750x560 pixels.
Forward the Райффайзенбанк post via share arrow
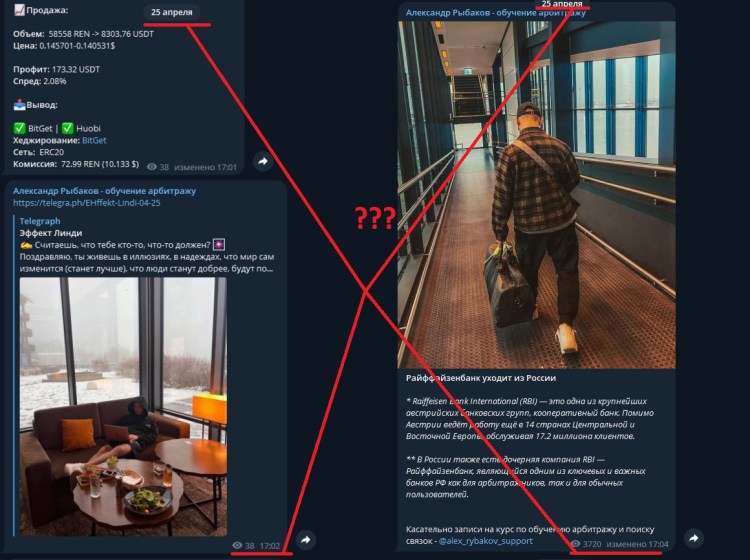click(x=694, y=538)
